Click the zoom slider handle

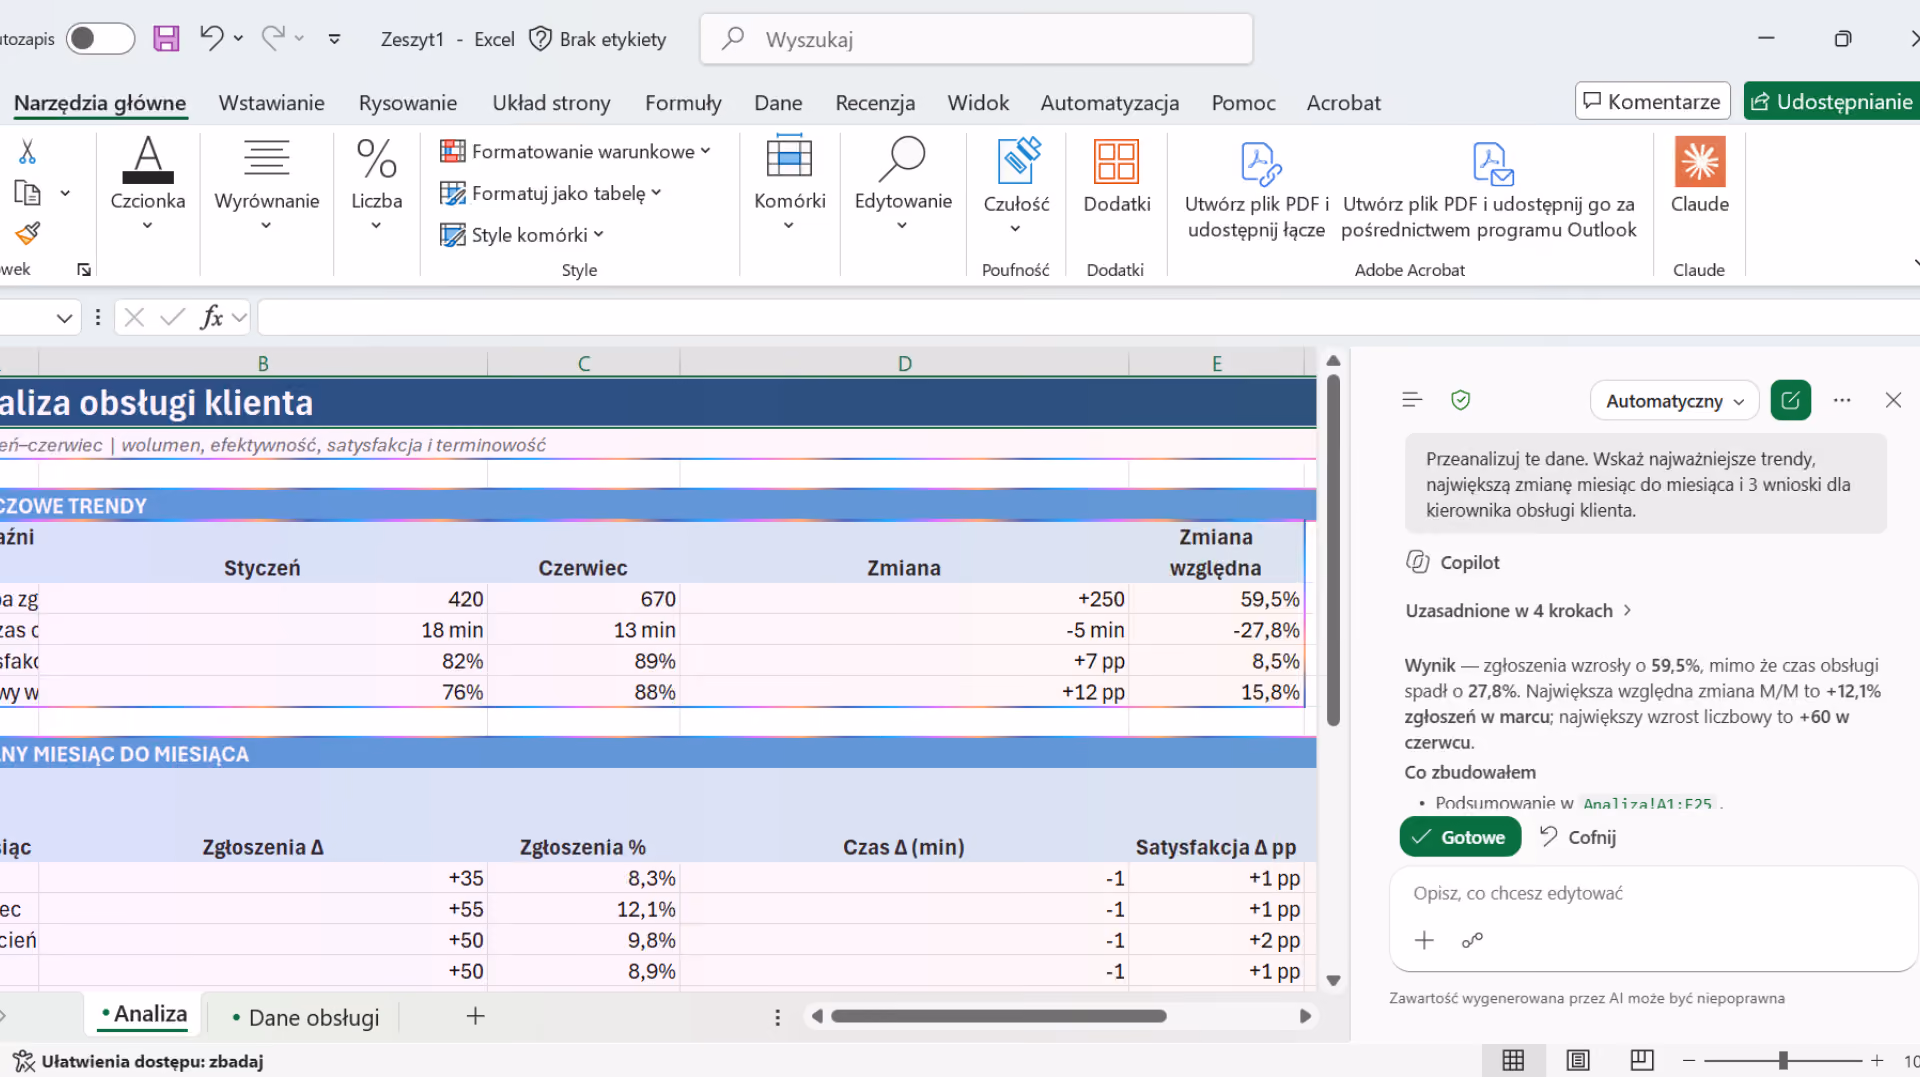tap(1783, 1061)
